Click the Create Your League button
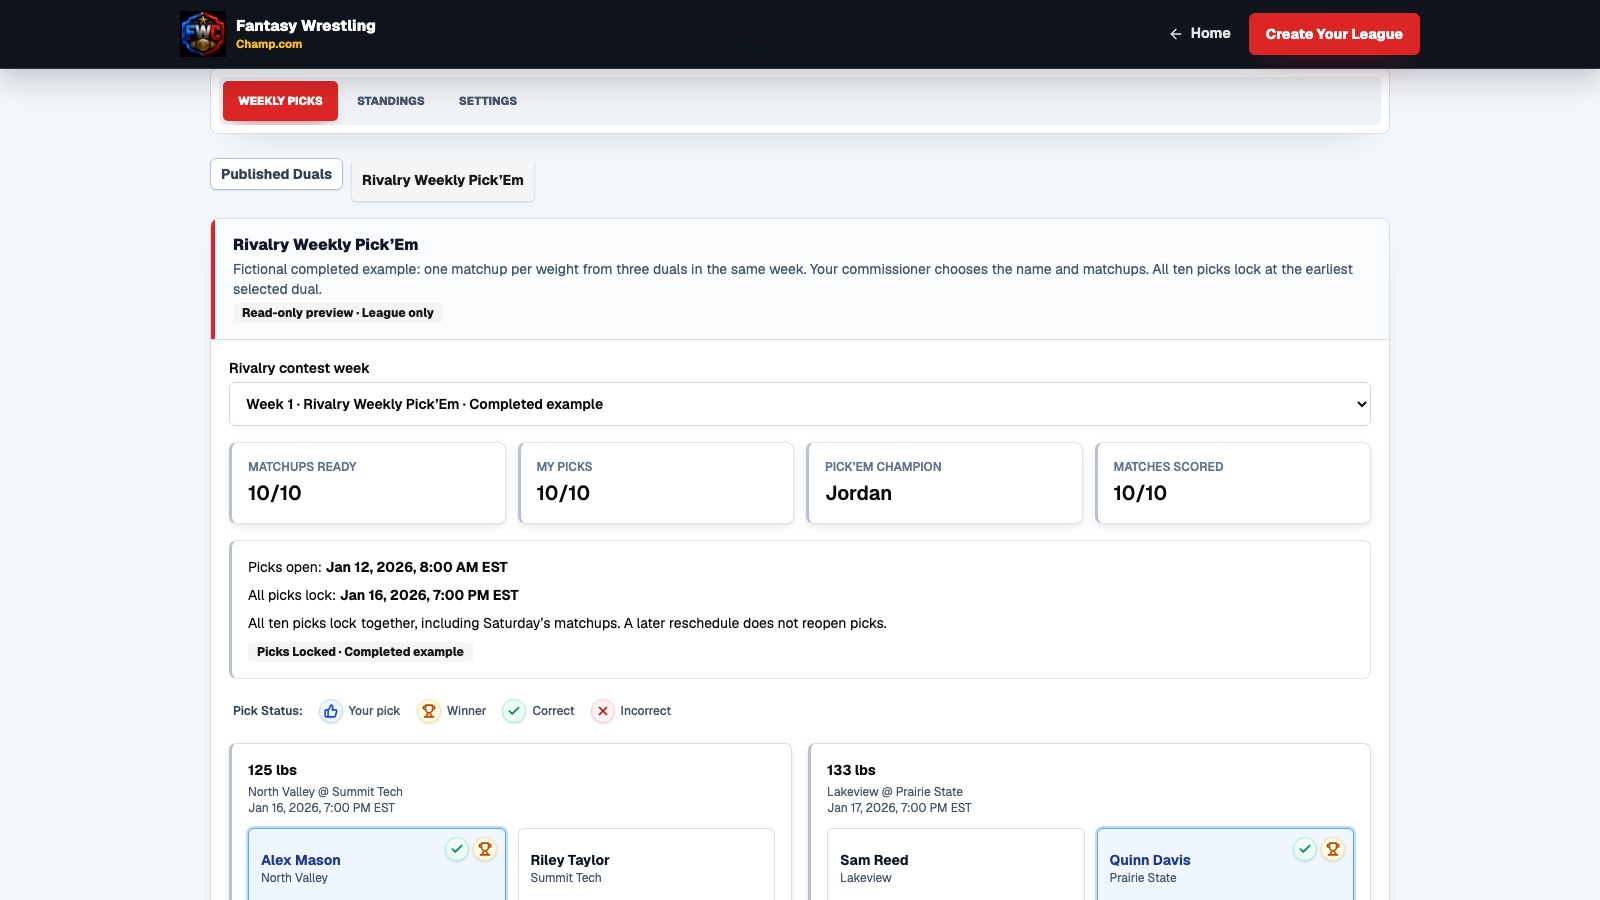This screenshot has height=900, width=1600. coord(1334,34)
